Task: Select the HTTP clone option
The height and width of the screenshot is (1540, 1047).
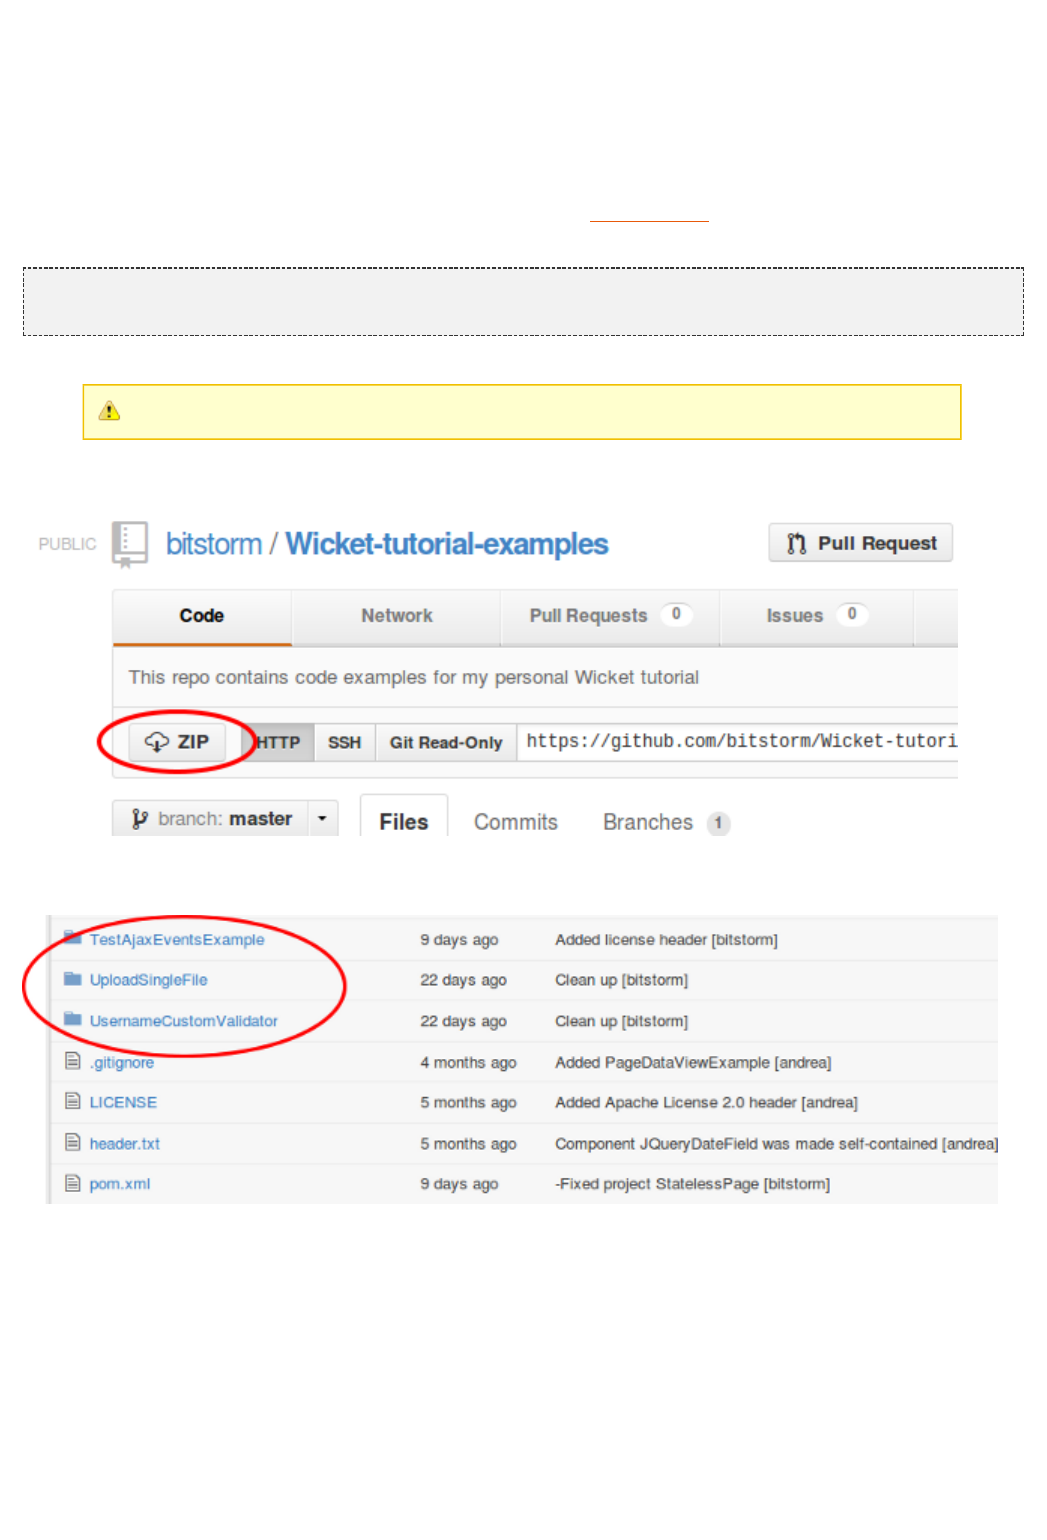Action: 278,742
